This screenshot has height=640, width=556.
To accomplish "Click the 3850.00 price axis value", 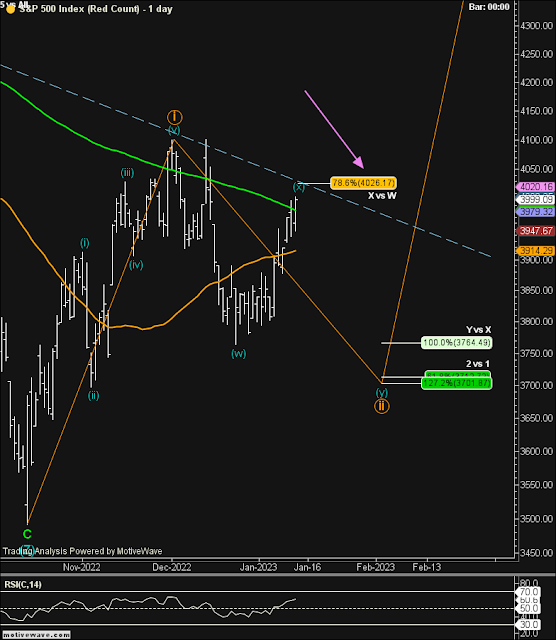I will tap(536, 290).
